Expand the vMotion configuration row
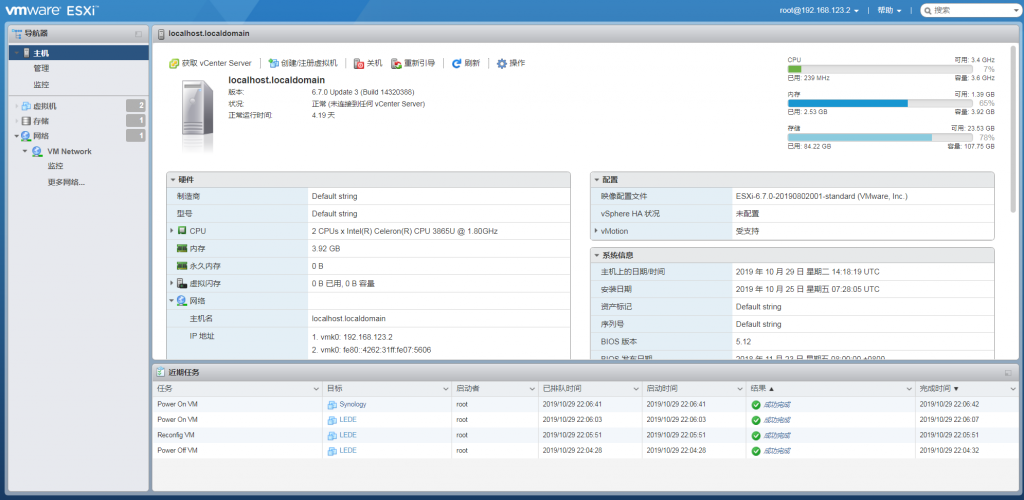 tap(596, 231)
